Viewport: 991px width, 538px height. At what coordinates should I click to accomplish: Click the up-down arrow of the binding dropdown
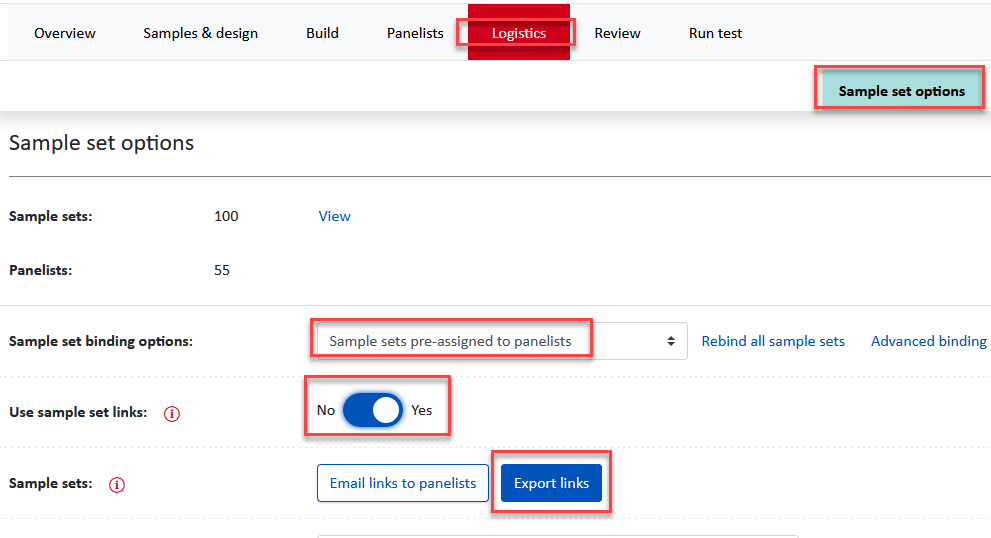(671, 341)
